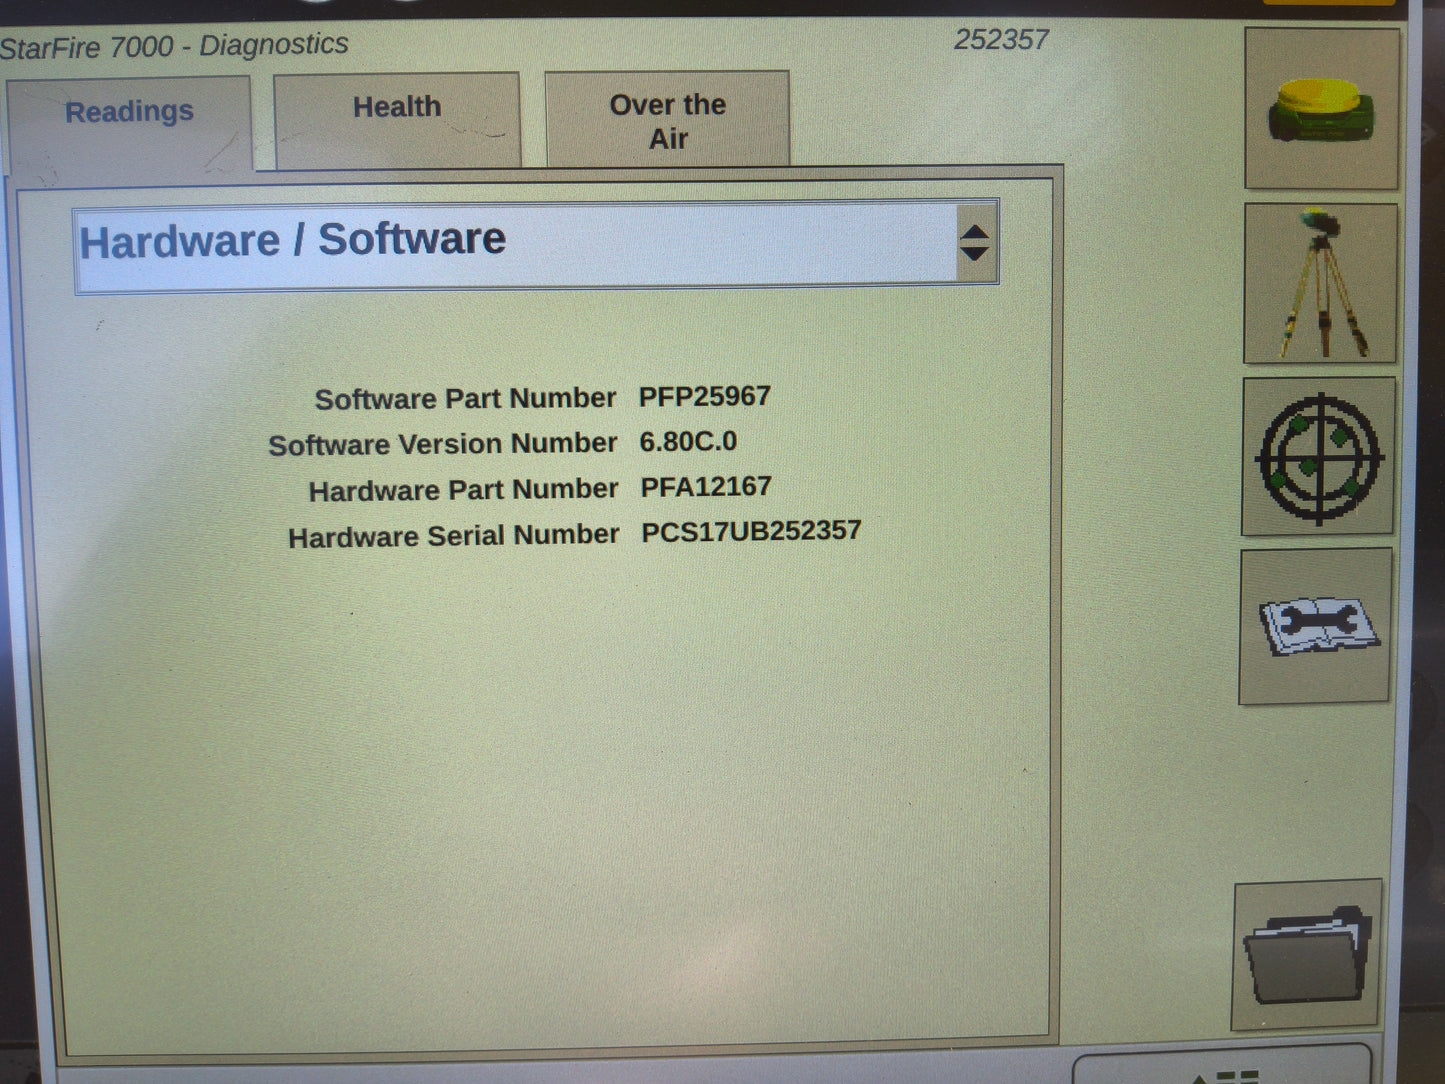The height and width of the screenshot is (1084, 1445).
Task: Open the Over the Air tab
Action: pyautogui.click(x=668, y=119)
